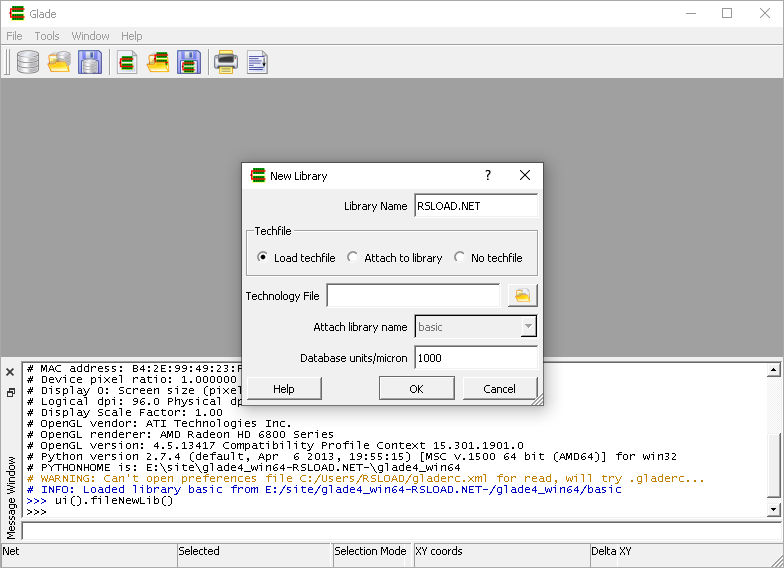The width and height of the screenshot is (784, 568).
Task: Click the Database units/micron field
Action: pos(475,358)
